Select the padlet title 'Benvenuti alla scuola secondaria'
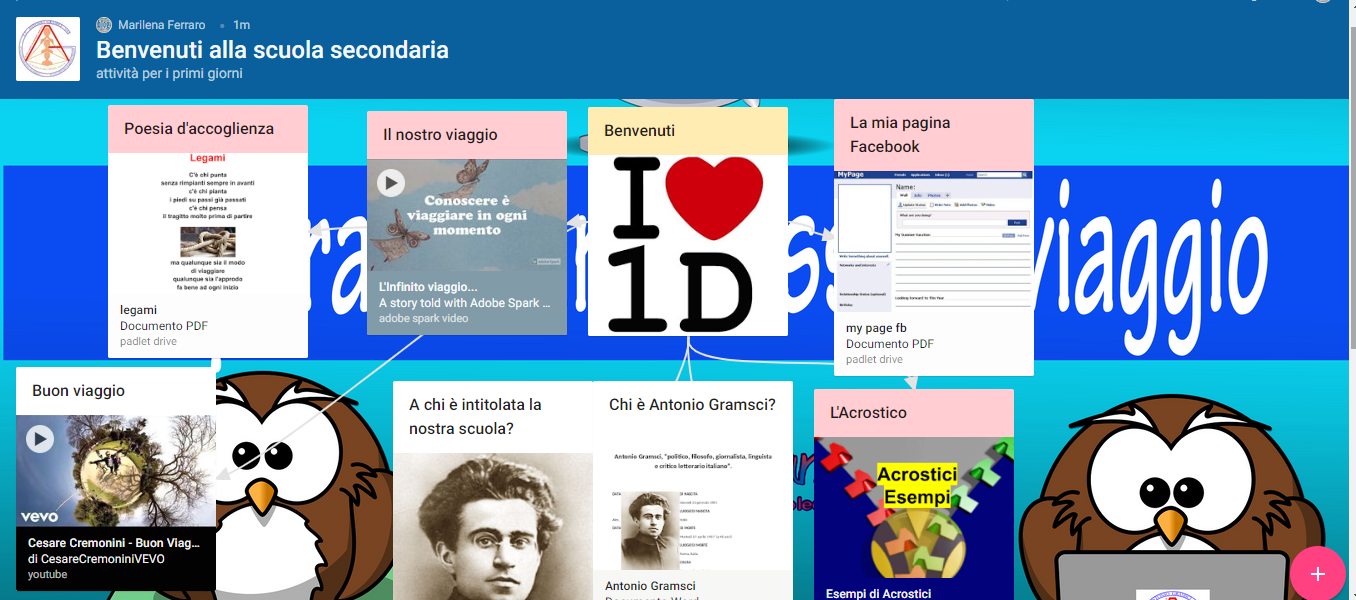Viewport: 1356px width, 600px height. [x=272, y=50]
